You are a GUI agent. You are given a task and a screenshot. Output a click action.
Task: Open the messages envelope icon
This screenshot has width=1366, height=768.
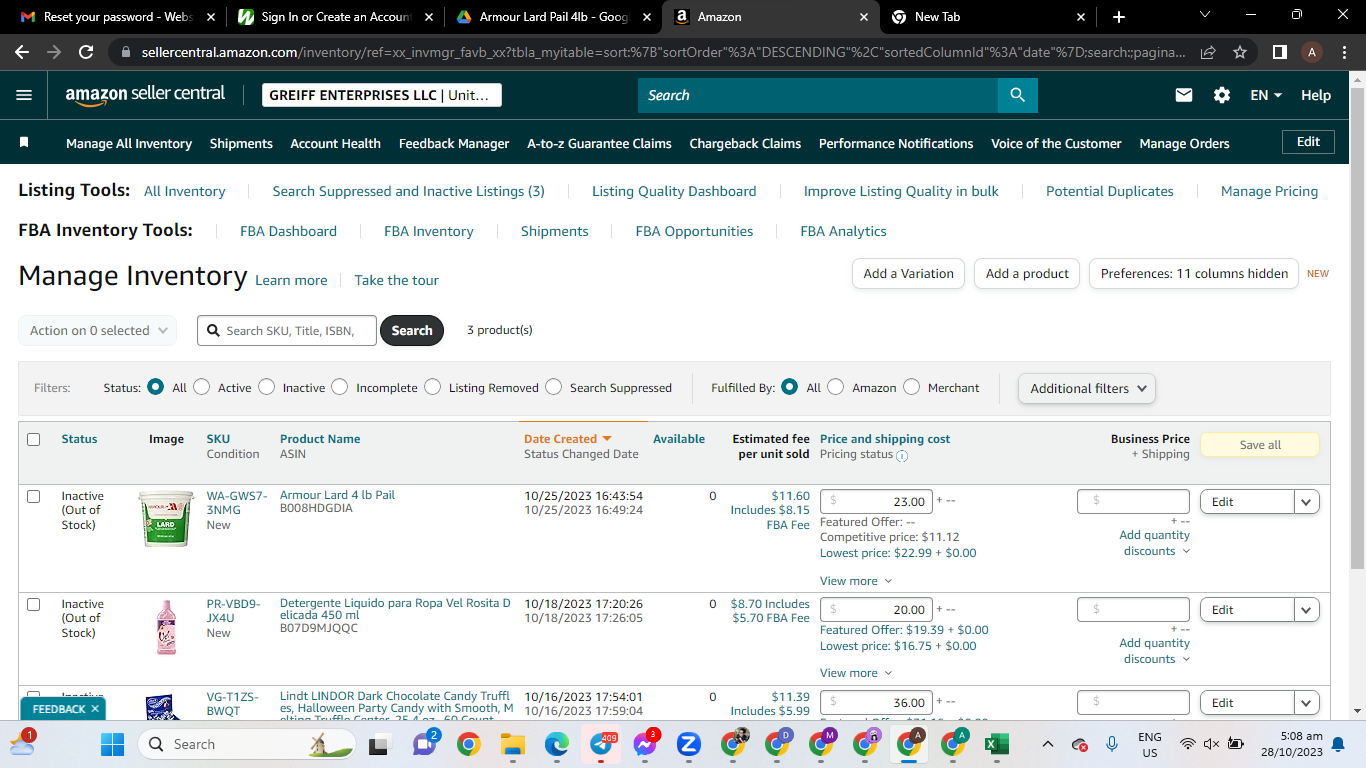point(1184,95)
